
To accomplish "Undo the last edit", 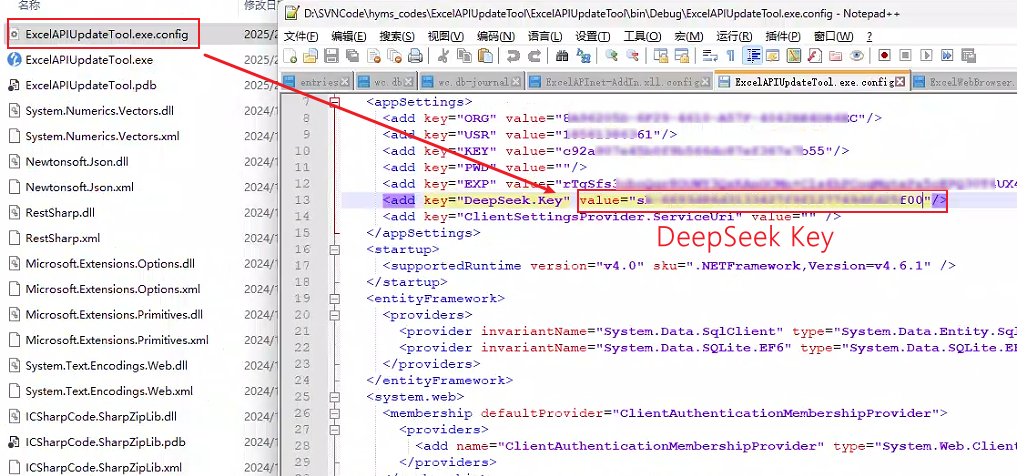I will pos(514,56).
